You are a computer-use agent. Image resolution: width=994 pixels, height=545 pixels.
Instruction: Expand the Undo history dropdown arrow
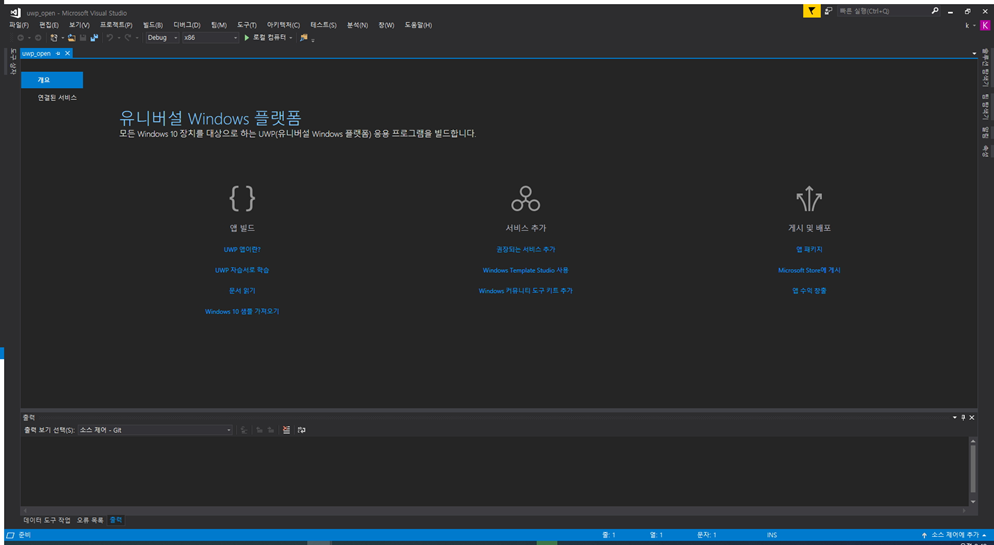(119, 38)
